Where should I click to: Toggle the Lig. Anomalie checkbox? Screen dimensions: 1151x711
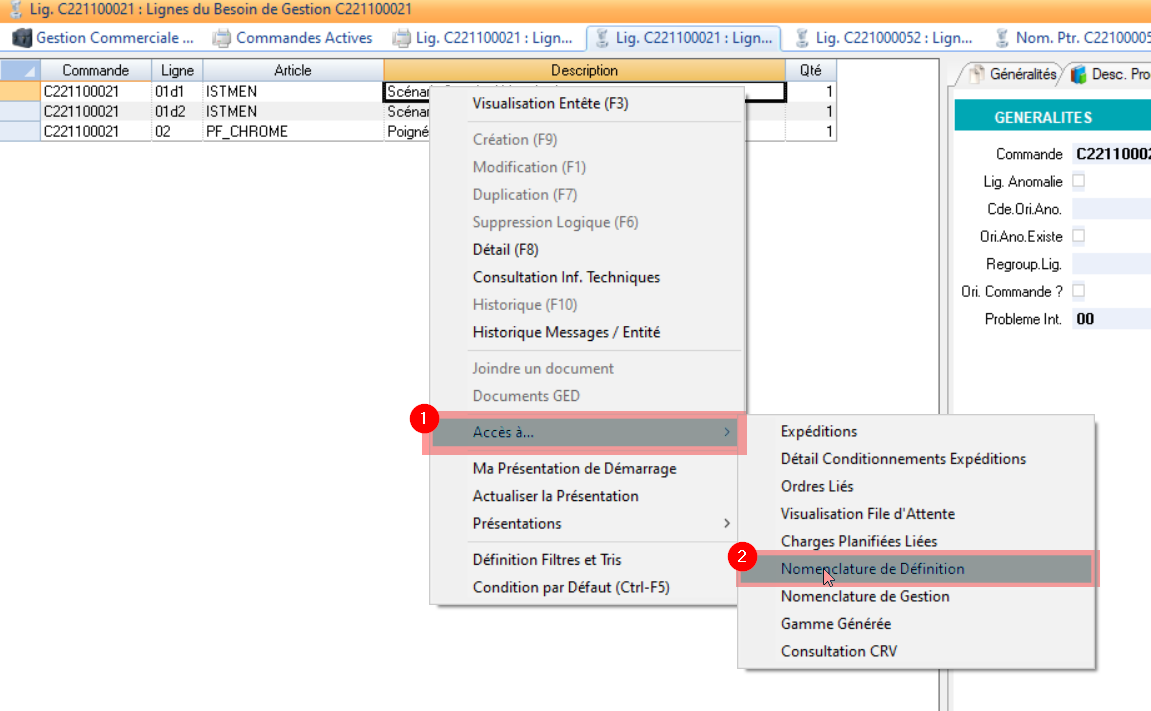click(x=1078, y=182)
